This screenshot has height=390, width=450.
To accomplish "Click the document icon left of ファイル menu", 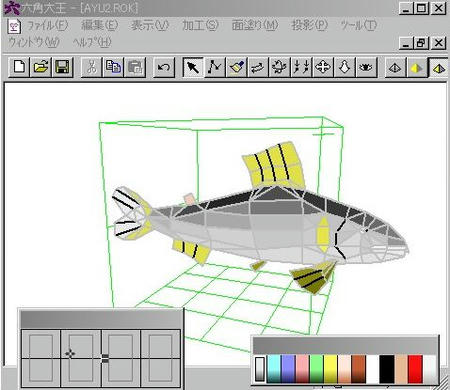I will [x=14, y=26].
